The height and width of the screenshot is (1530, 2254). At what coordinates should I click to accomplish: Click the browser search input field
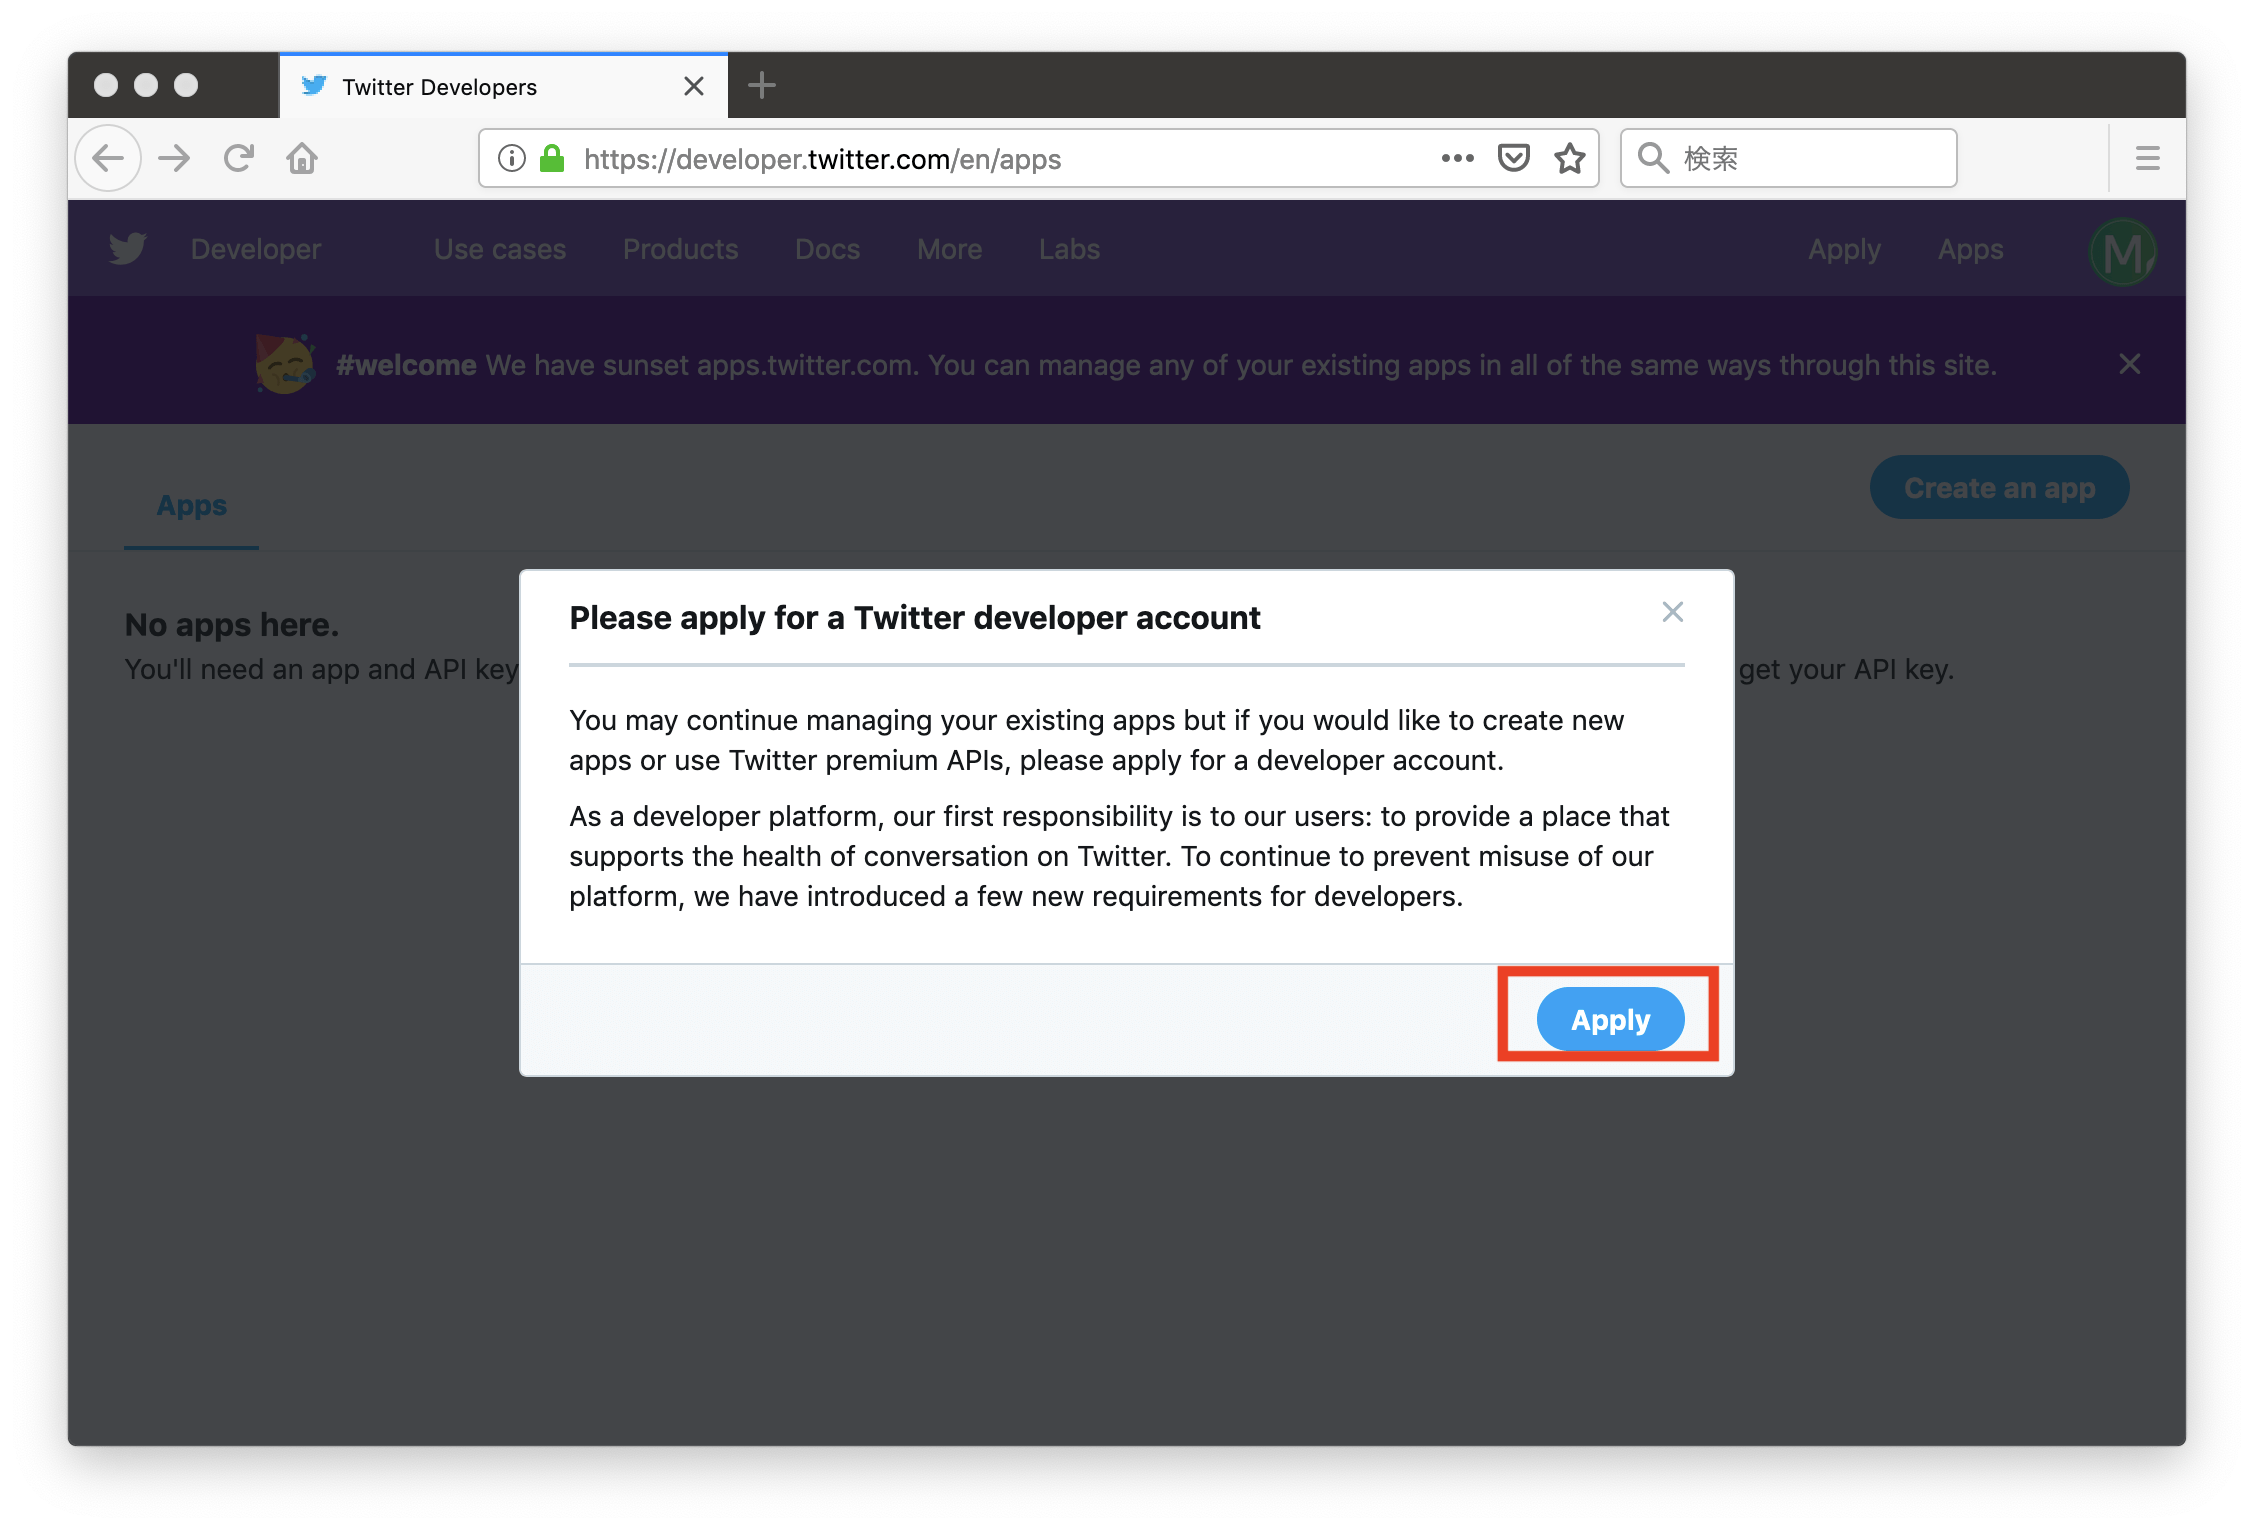click(1788, 158)
